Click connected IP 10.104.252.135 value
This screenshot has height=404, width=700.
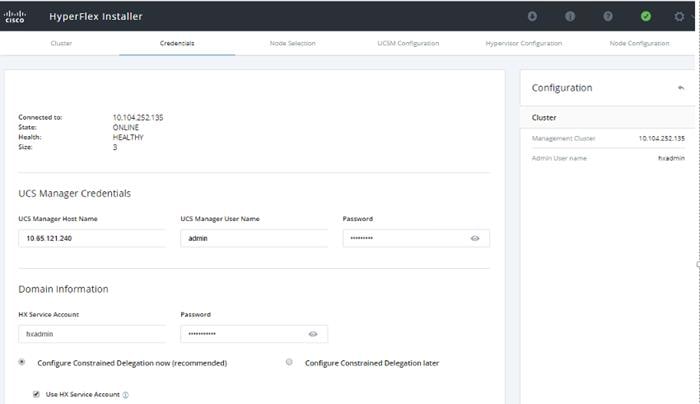click(138, 117)
